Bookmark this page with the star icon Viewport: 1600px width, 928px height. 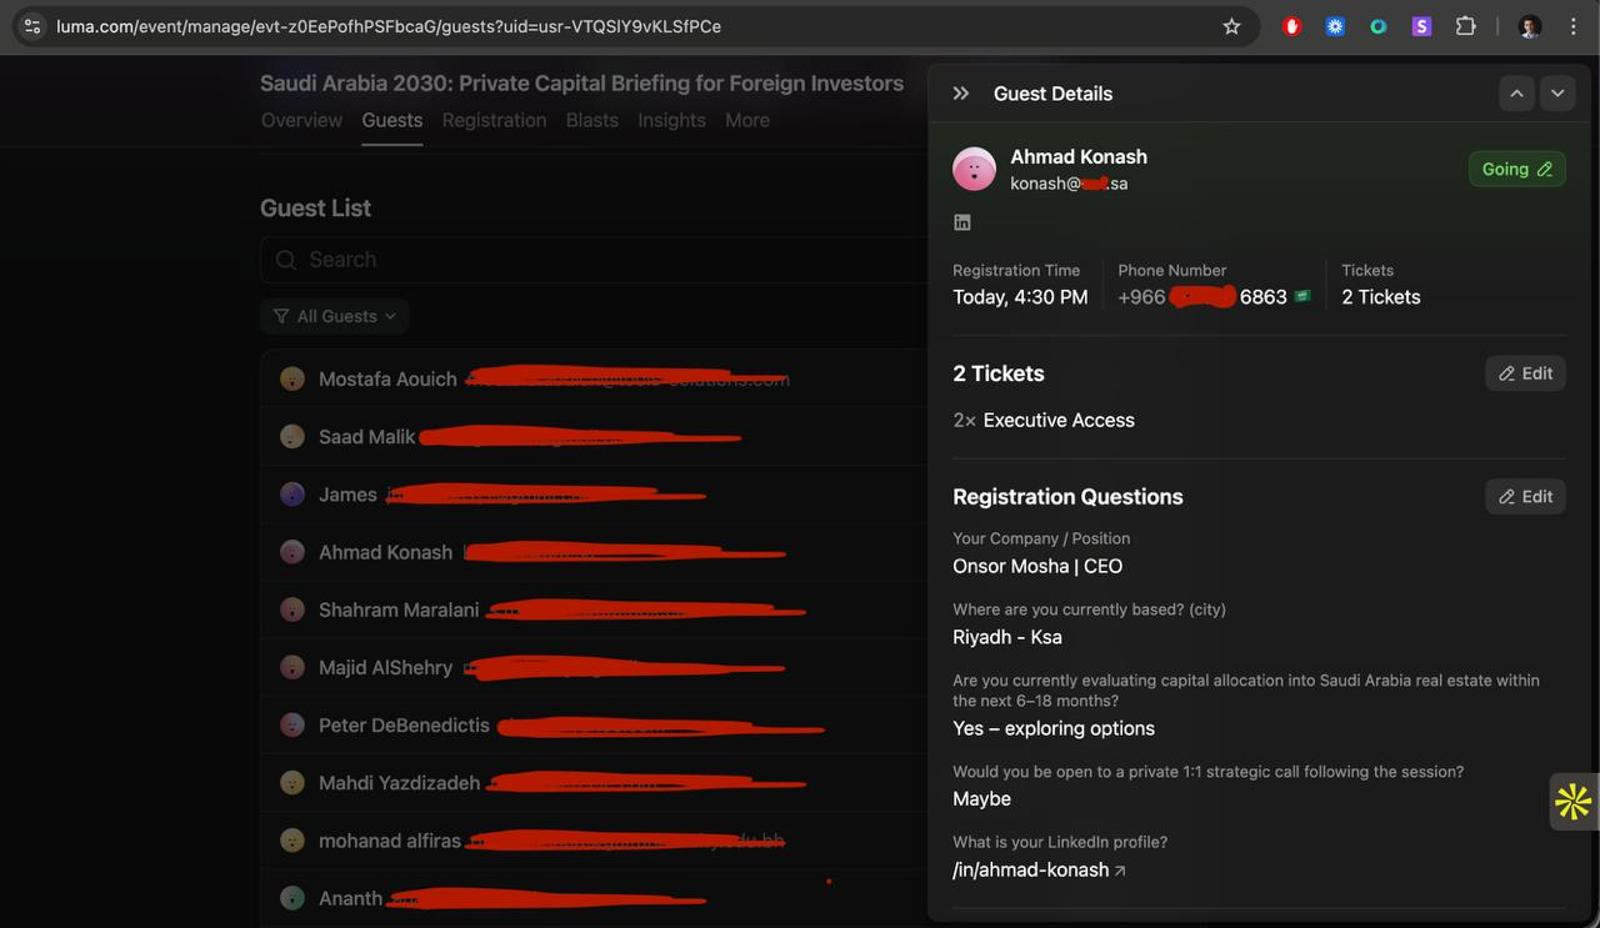coord(1231,26)
